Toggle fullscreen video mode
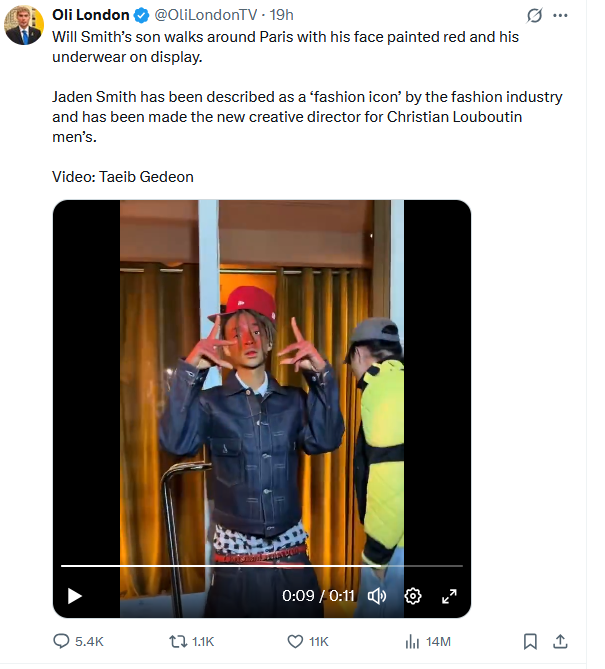 (449, 596)
